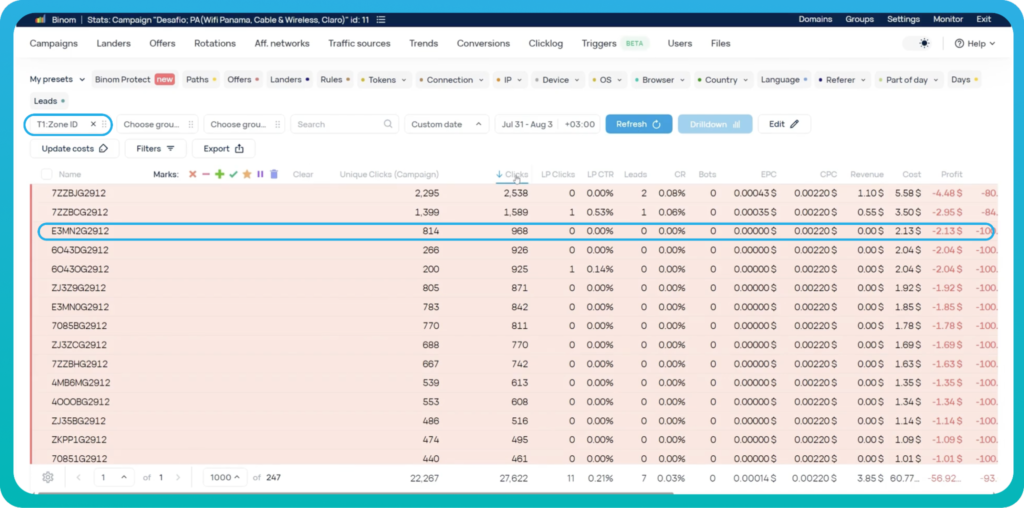The image size is (1024, 508).
Task: Open the Trends tab
Action: tap(424, 44)
